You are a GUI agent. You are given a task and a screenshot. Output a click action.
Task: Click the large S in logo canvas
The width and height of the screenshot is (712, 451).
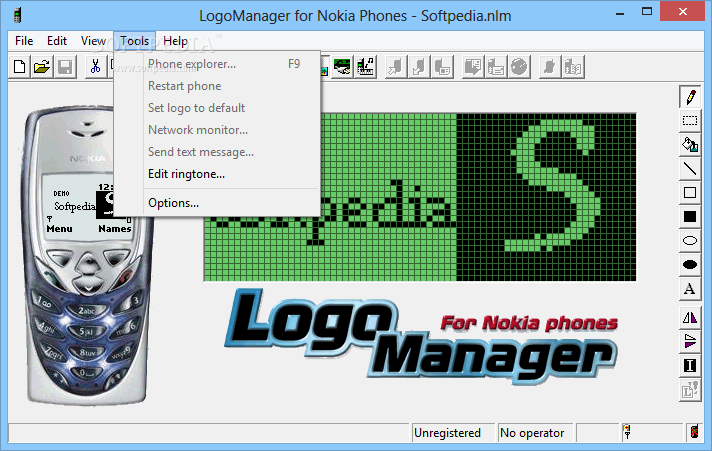[551, 186]
